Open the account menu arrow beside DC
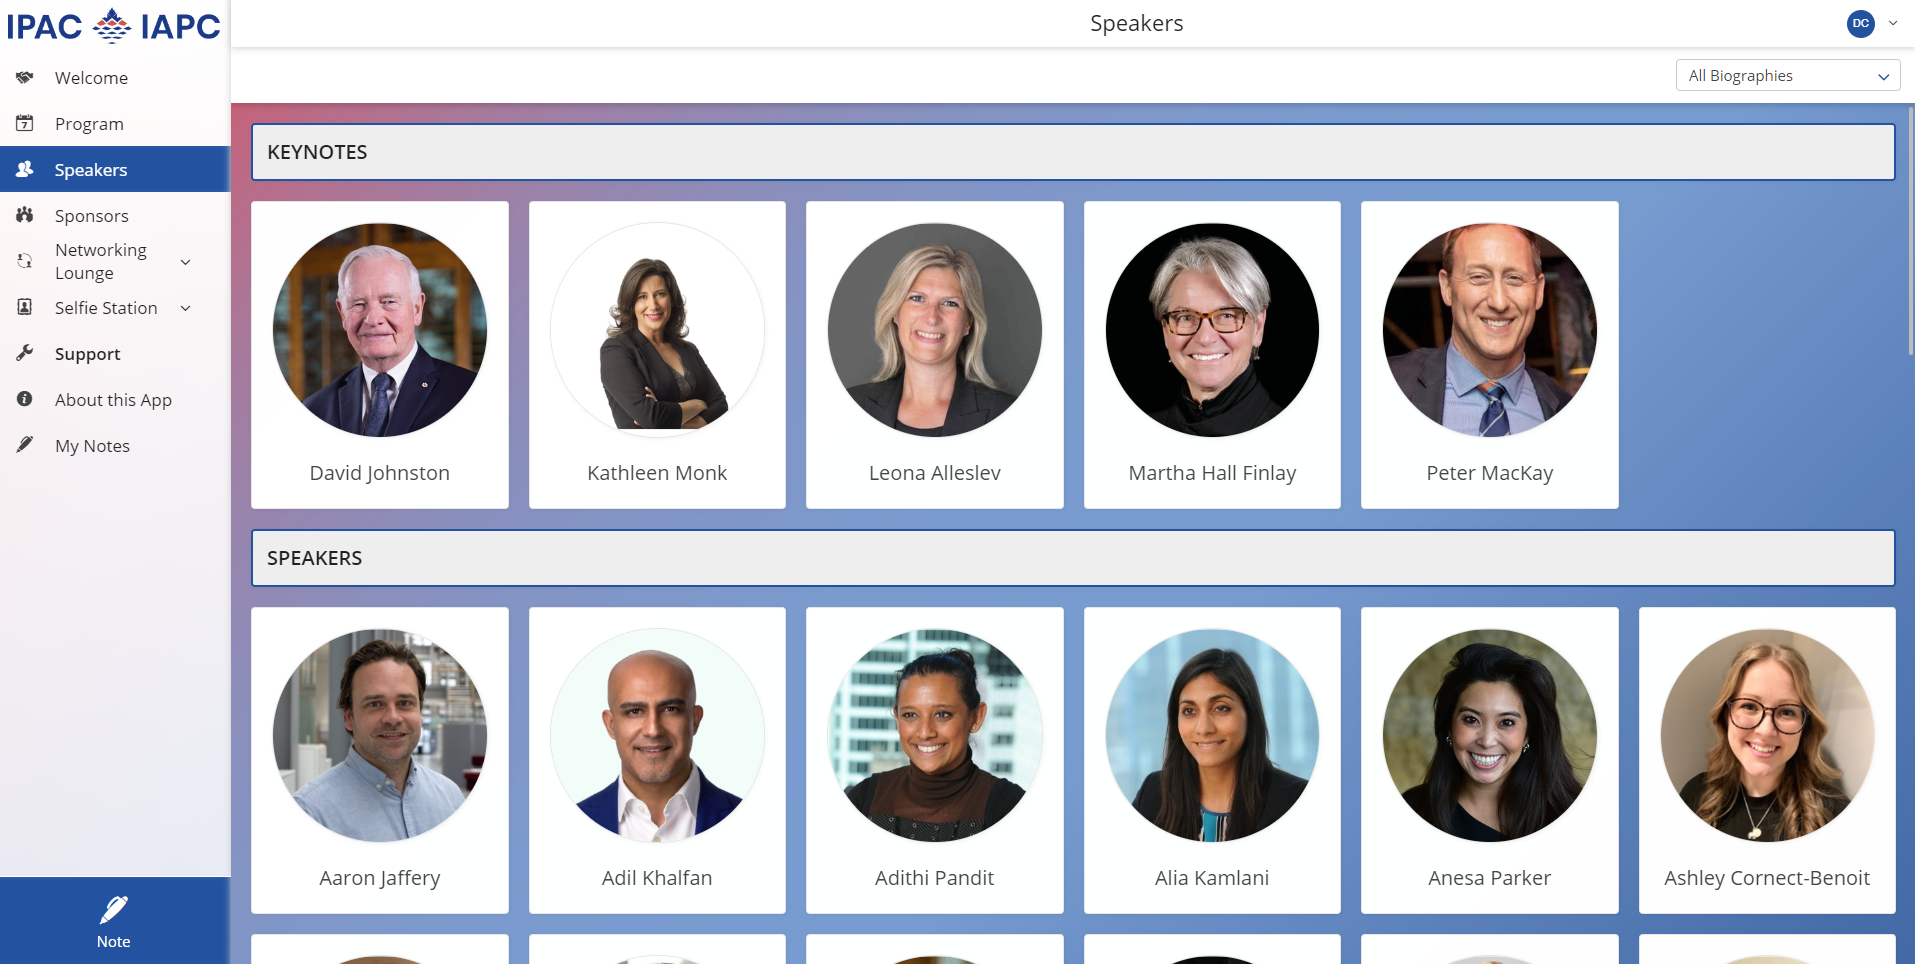The height and width of the screenshot is (964, 1915). click(x=1893, y=23)
